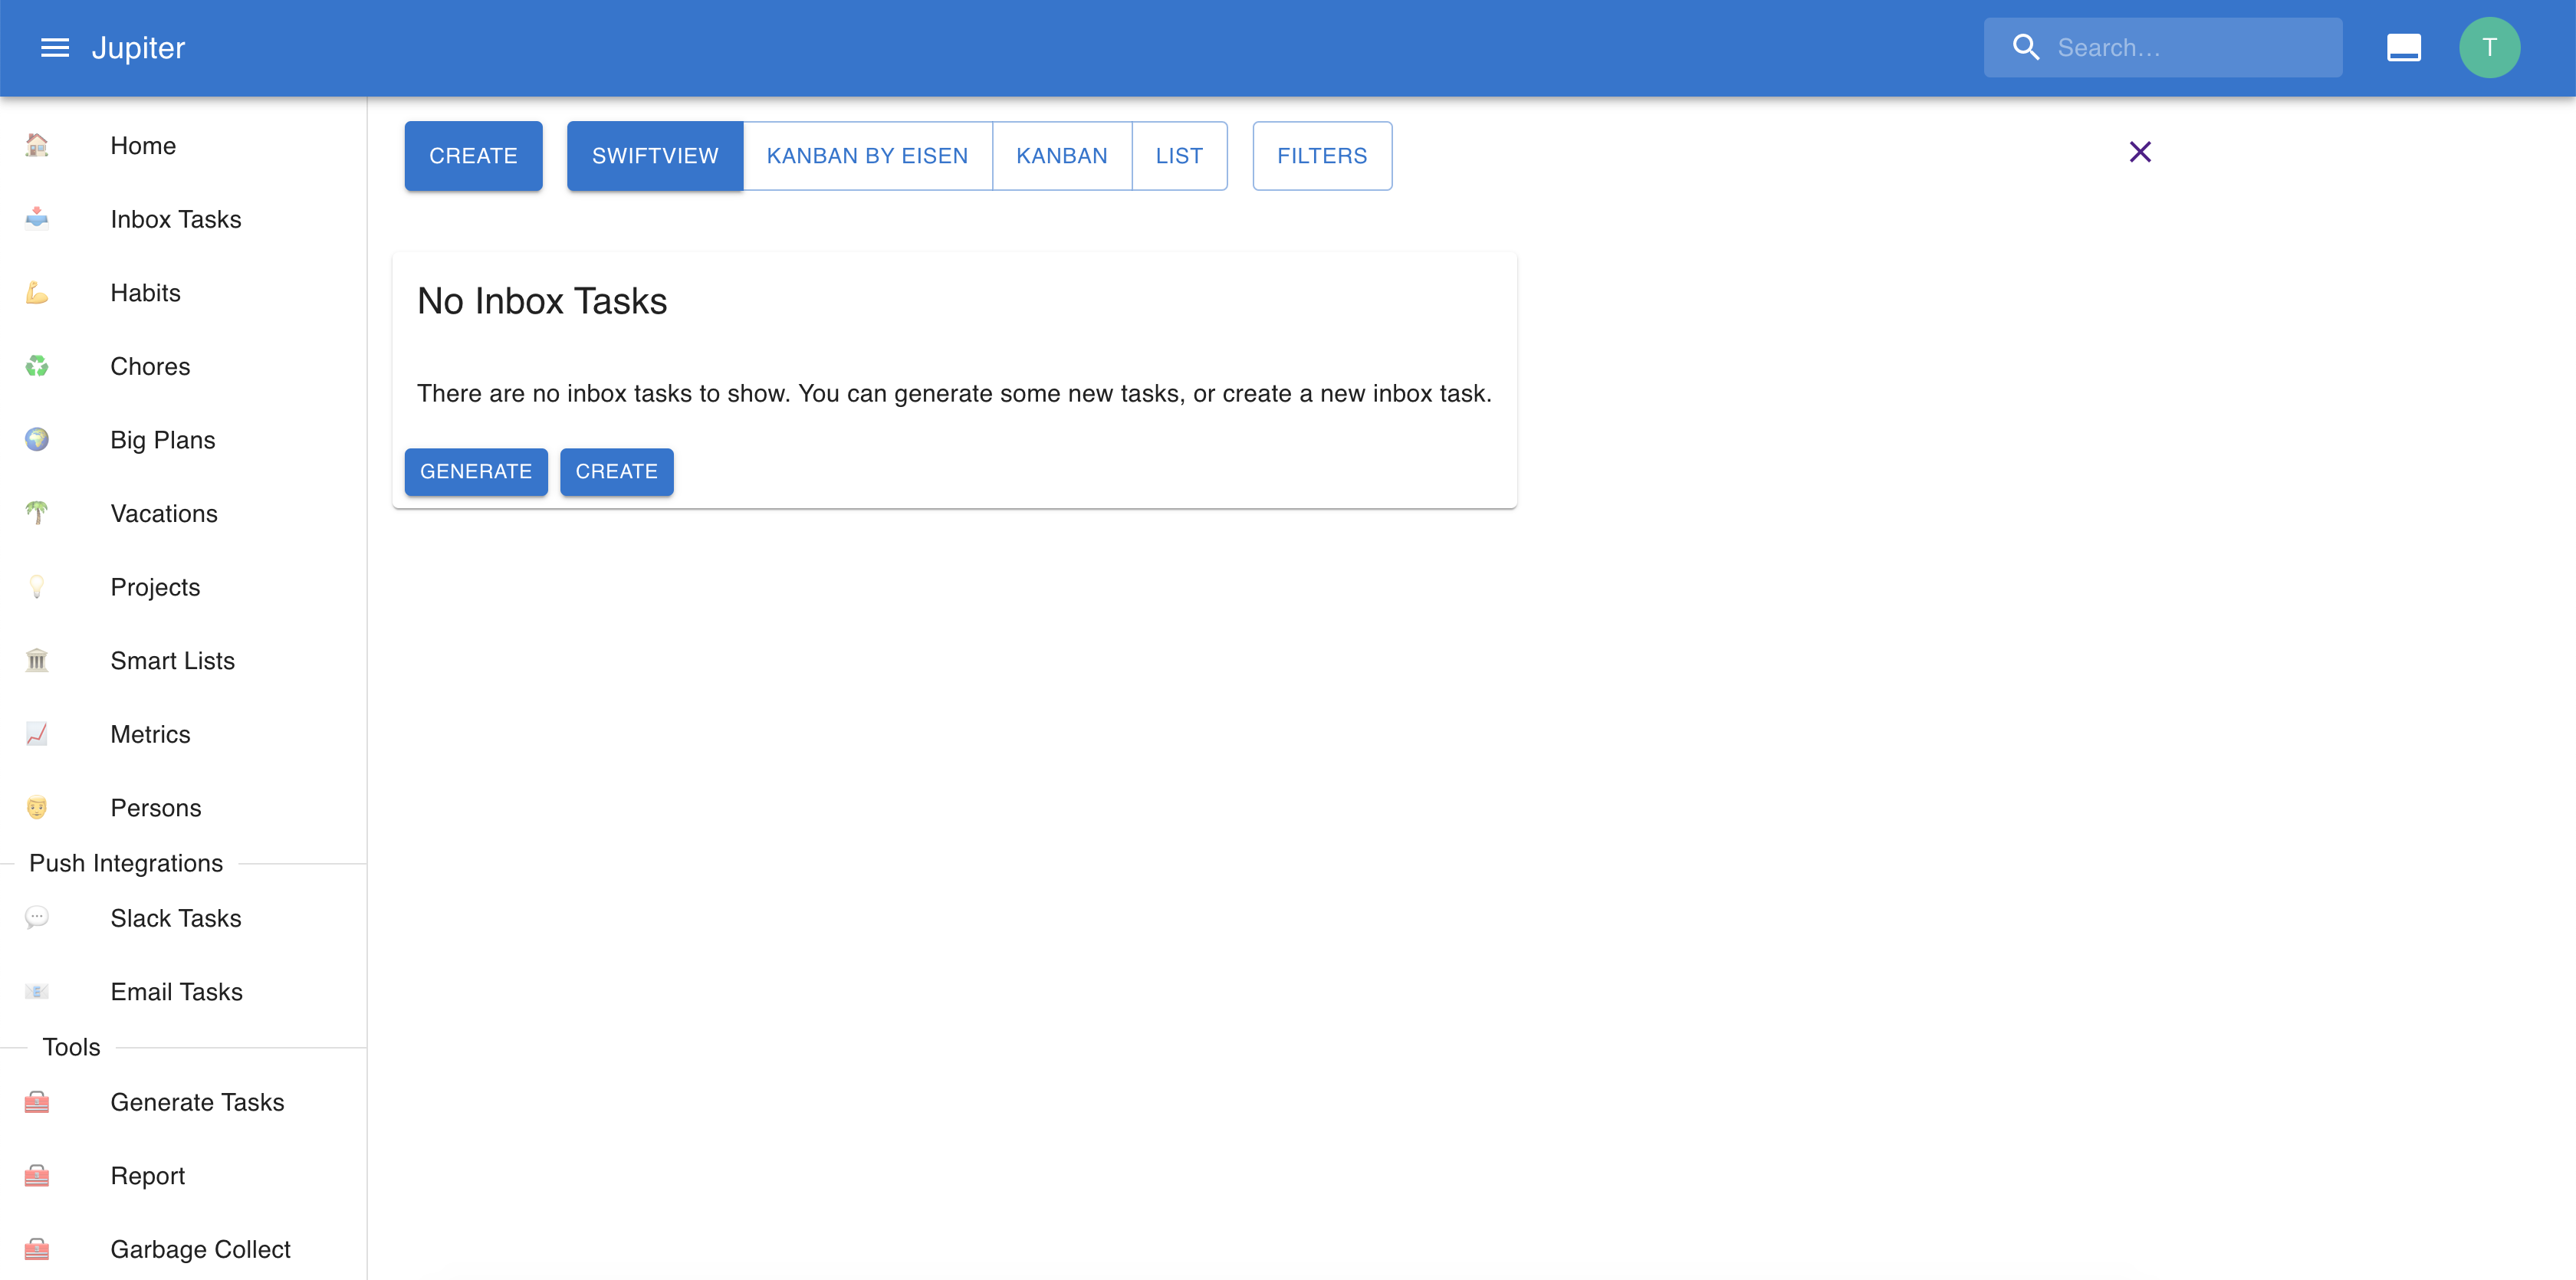
Task: Switch to the List view
Action: pyautogui.click(x=1179, y=156)
